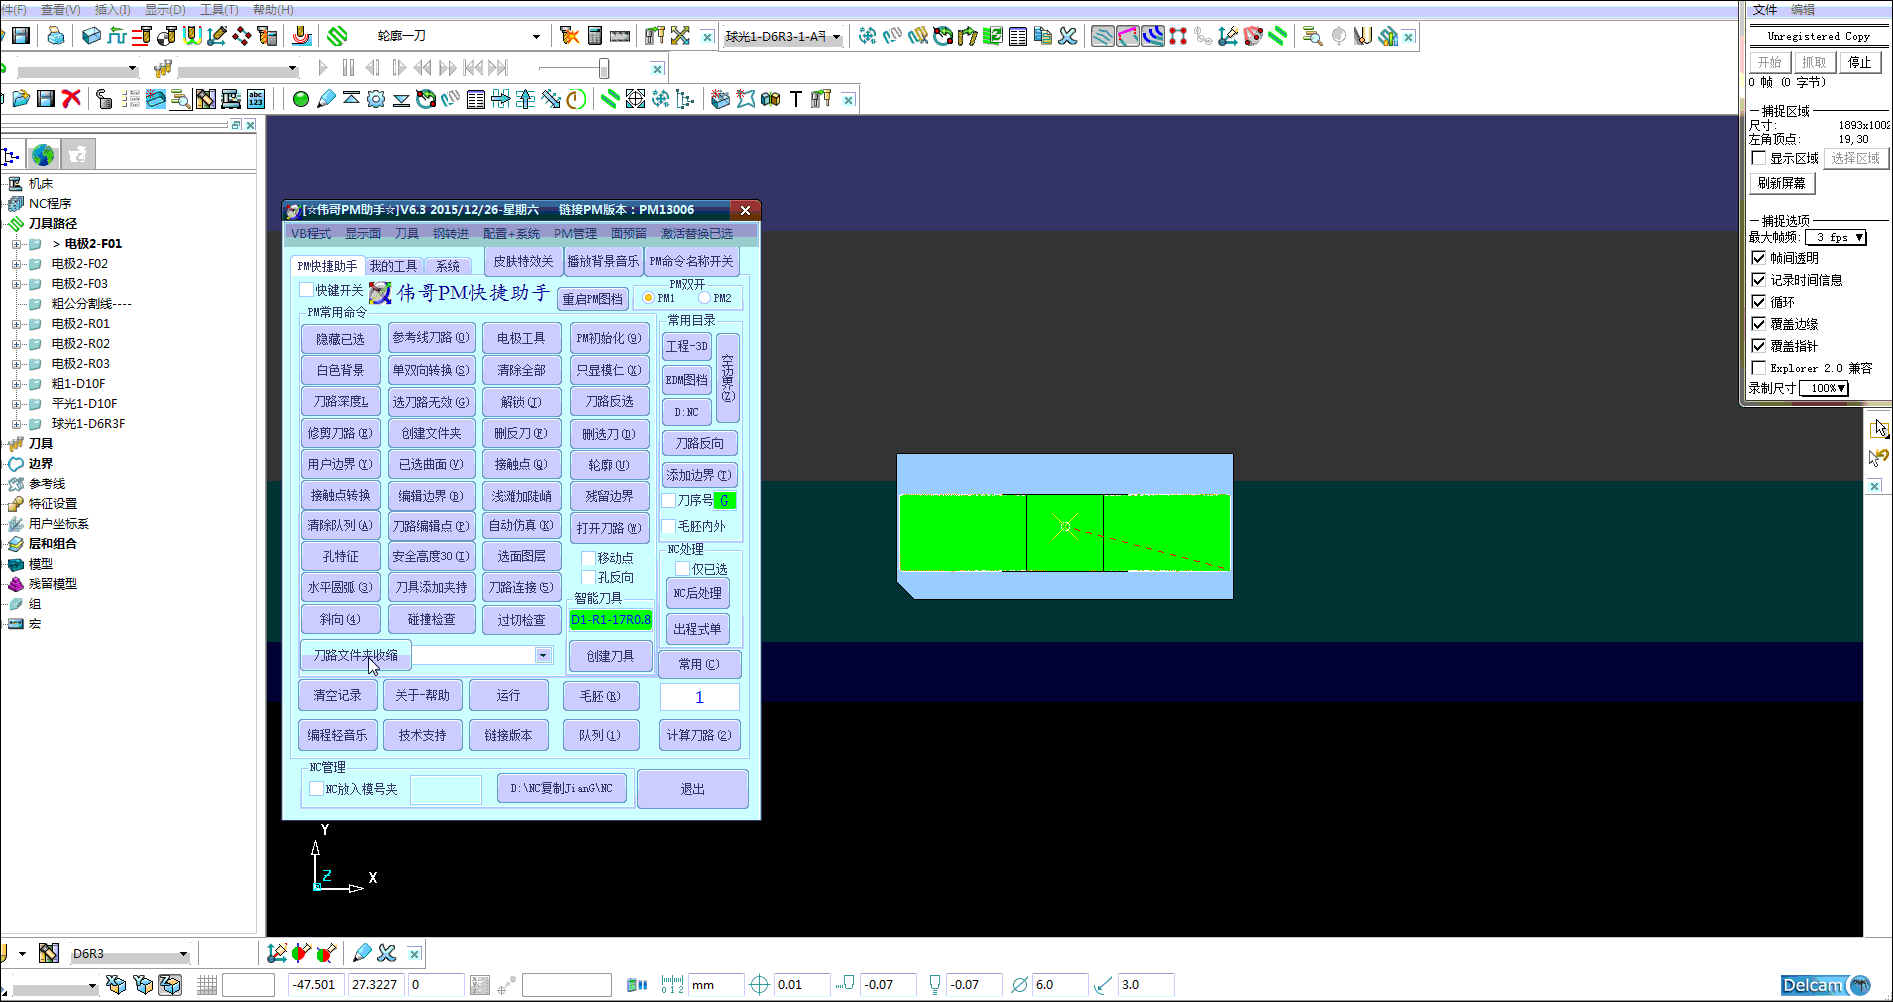Open the dropdown next to 刀路文件夹收缩

pyautogui.click(x=543, y=655)
